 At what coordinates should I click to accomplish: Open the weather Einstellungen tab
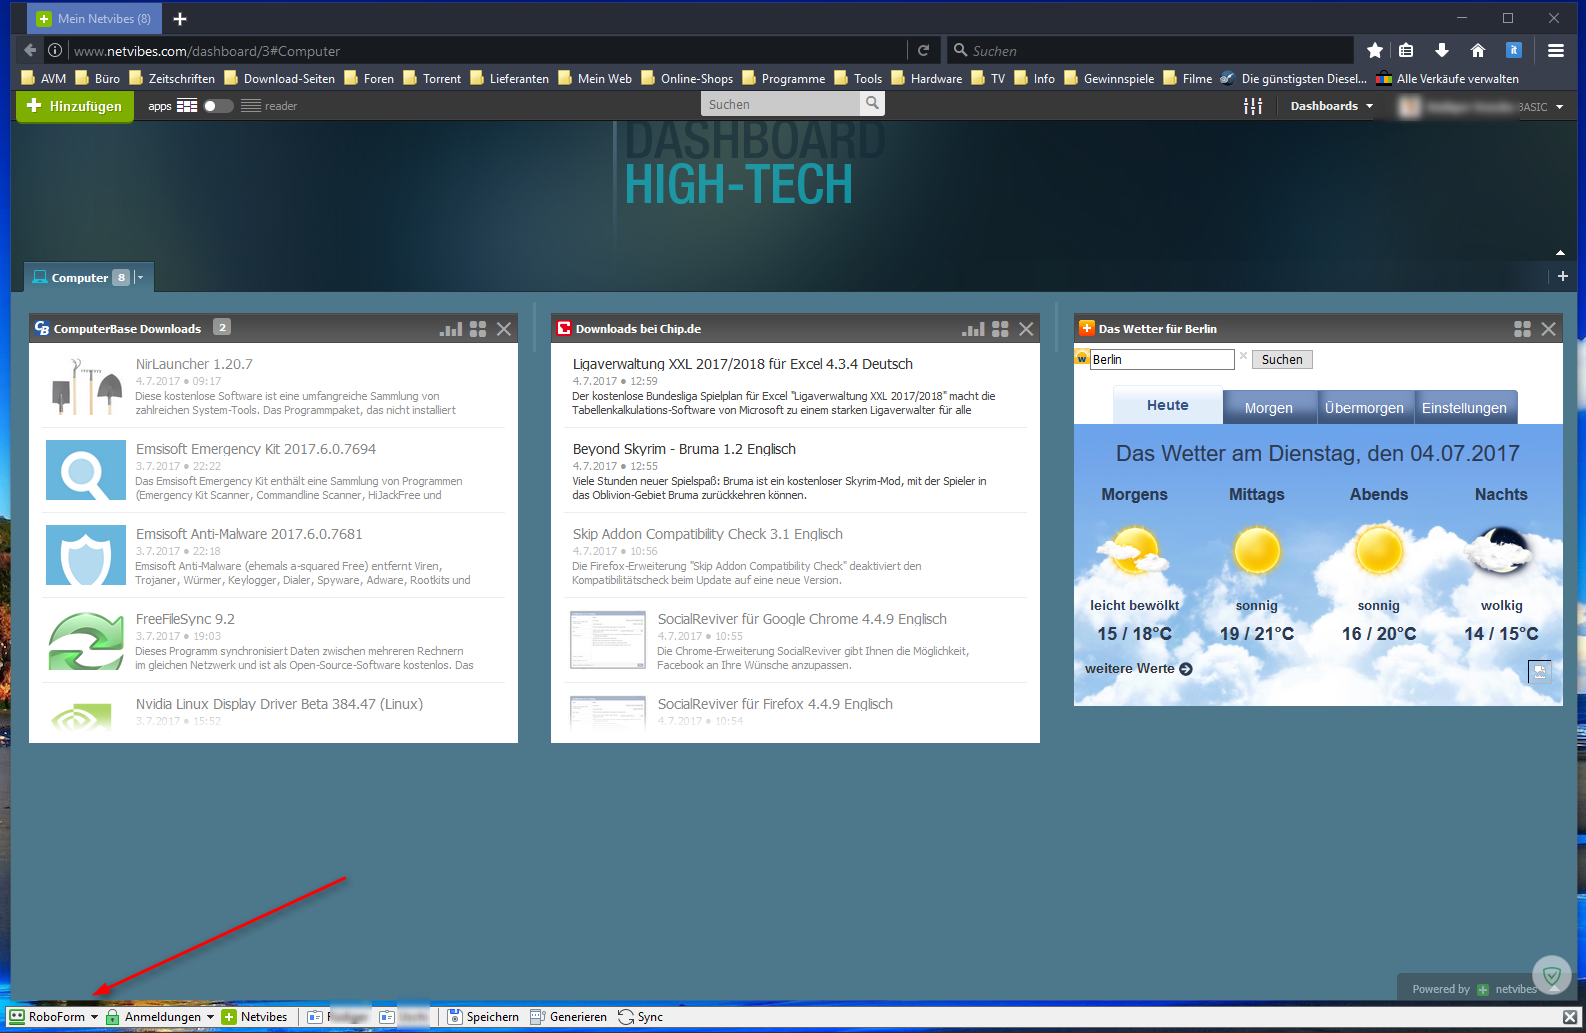1464,408
